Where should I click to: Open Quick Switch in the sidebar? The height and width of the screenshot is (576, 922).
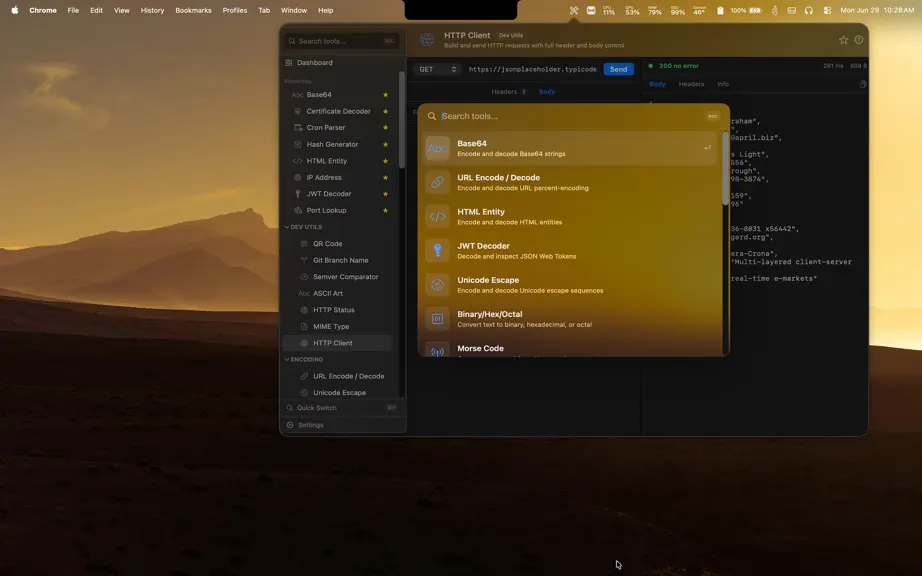coord(342,407)
